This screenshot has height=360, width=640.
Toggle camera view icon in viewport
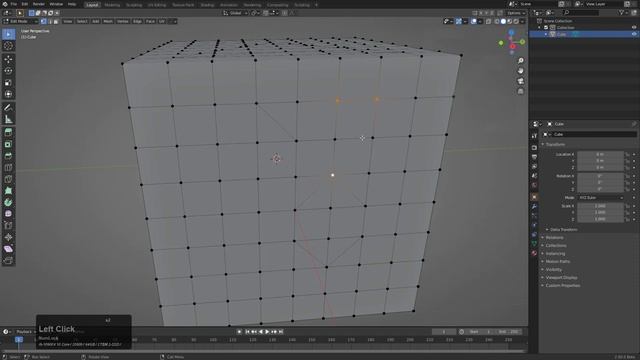[x=520, y=81]
